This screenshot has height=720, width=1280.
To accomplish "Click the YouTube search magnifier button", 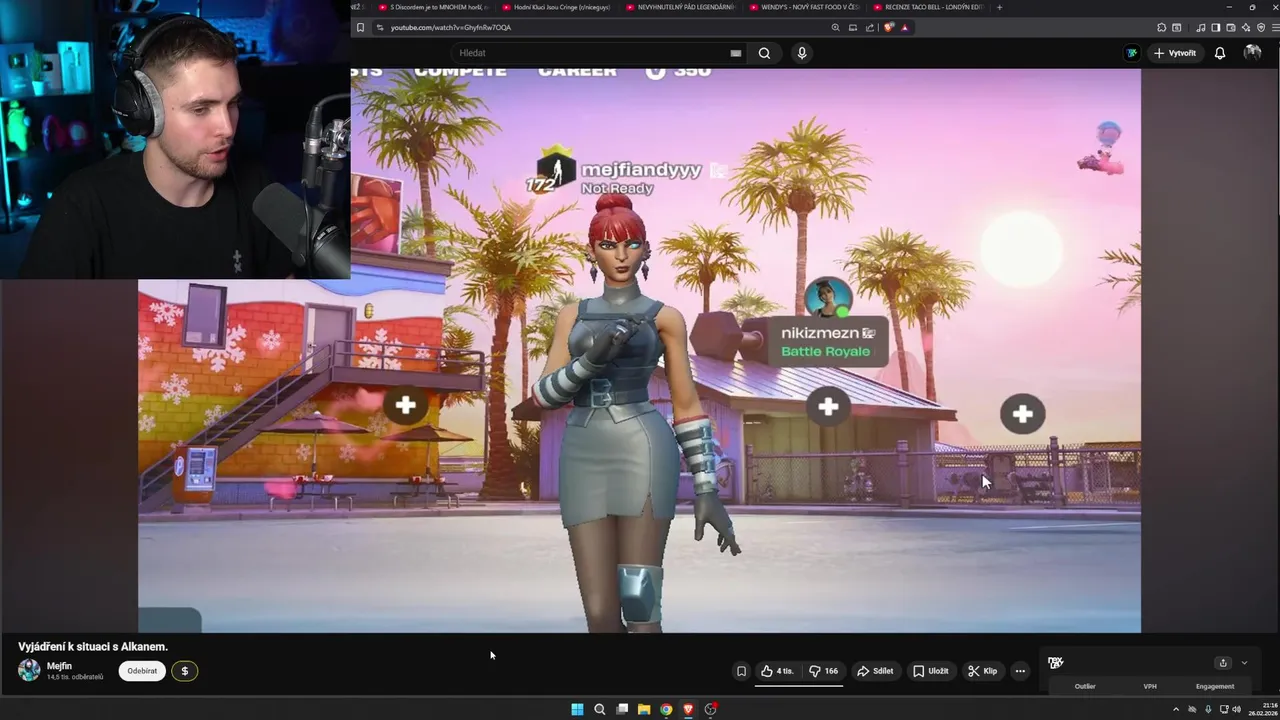I will click(x=764, y=53).
